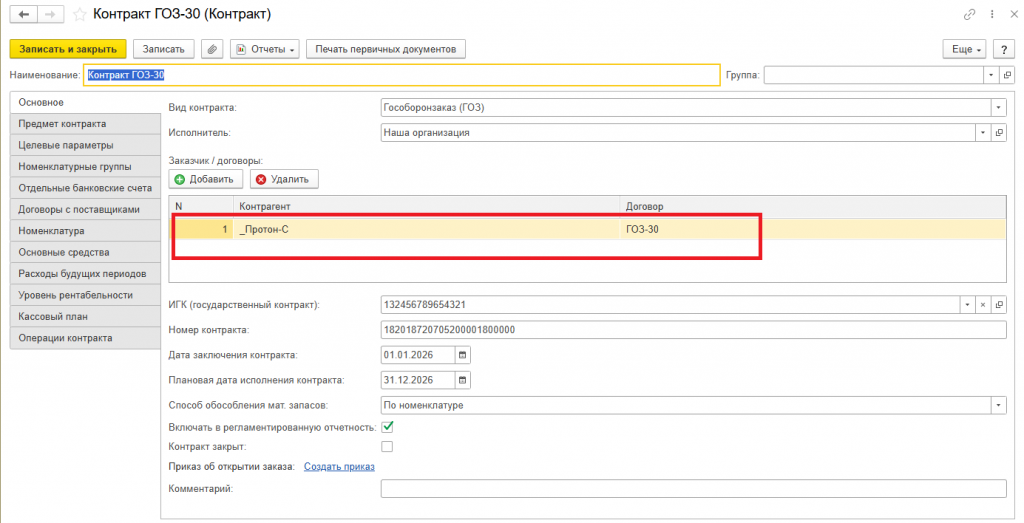Open the Создать приказ link
This screenshot has width=1024, height=523.
point(340,467)
